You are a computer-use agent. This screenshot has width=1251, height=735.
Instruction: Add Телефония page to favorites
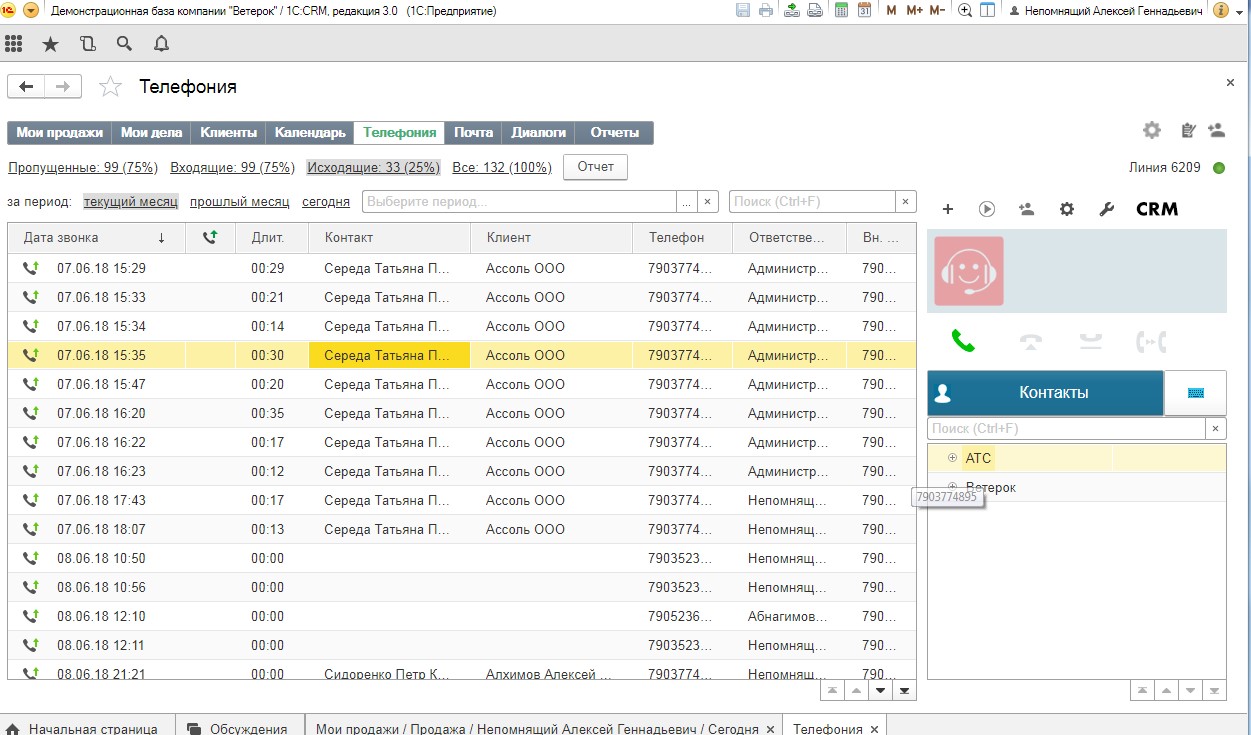point(110,87)
